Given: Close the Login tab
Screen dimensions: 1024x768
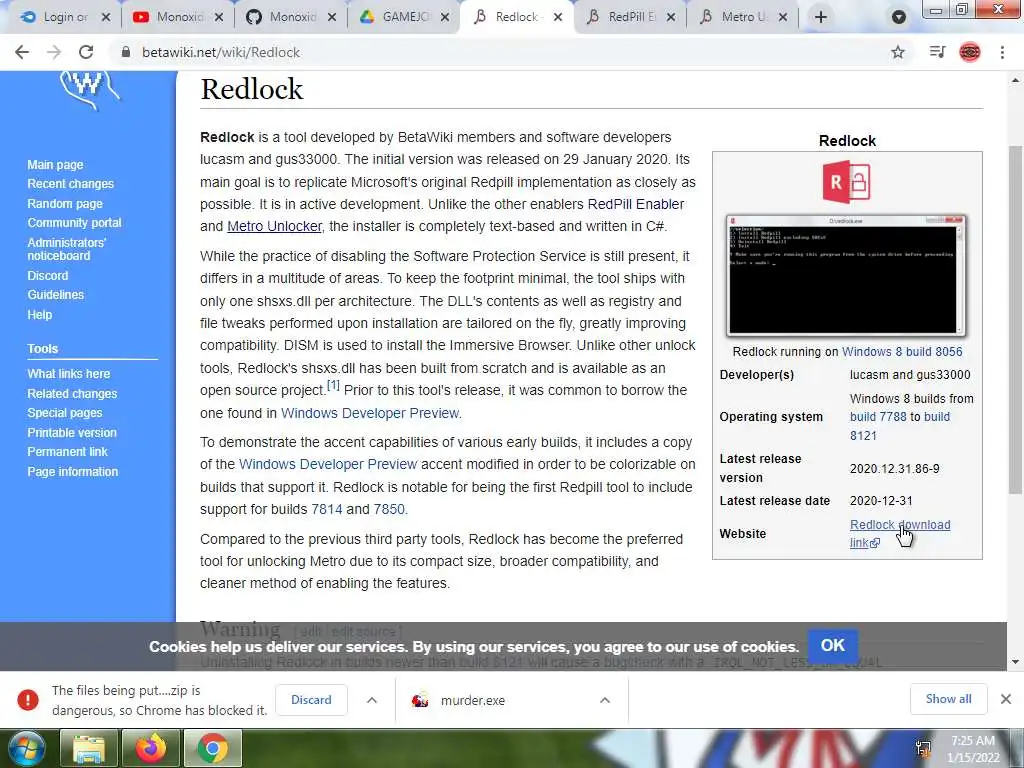Looking at the screenshot, I should click(106, 17).
